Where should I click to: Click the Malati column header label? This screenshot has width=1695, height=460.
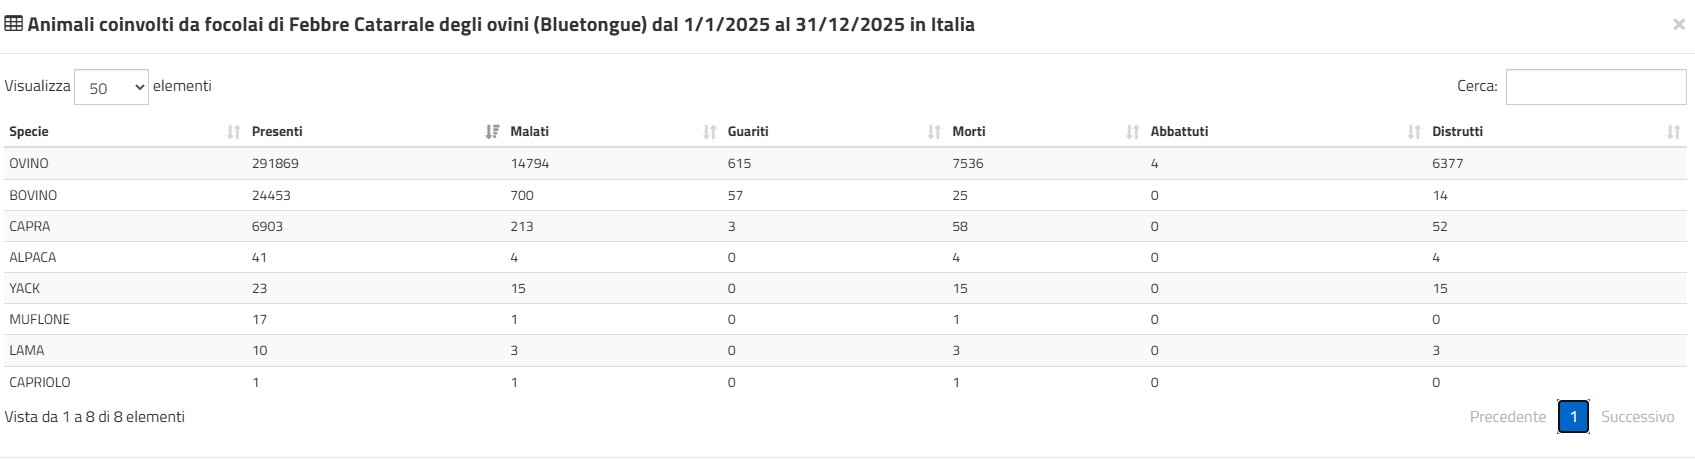[x=529, y=132]
